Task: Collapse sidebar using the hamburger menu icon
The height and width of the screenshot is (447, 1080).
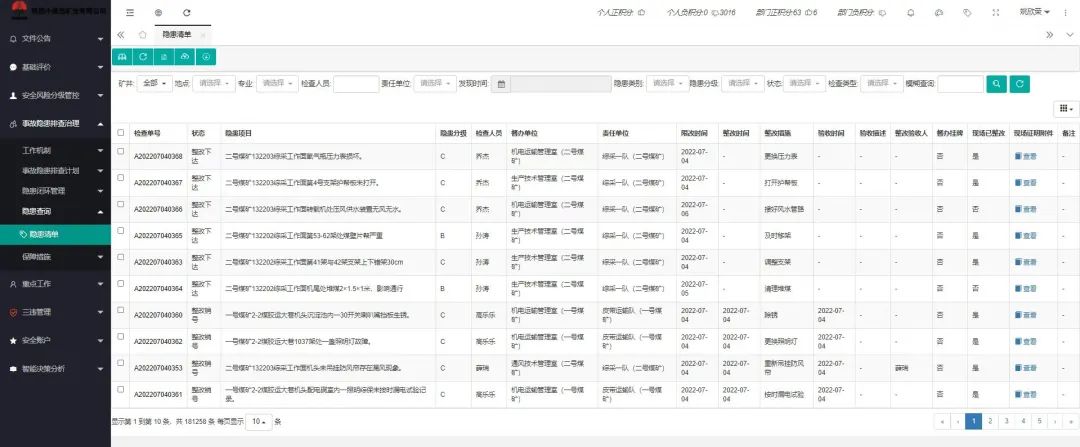Action: coord(129,13)
